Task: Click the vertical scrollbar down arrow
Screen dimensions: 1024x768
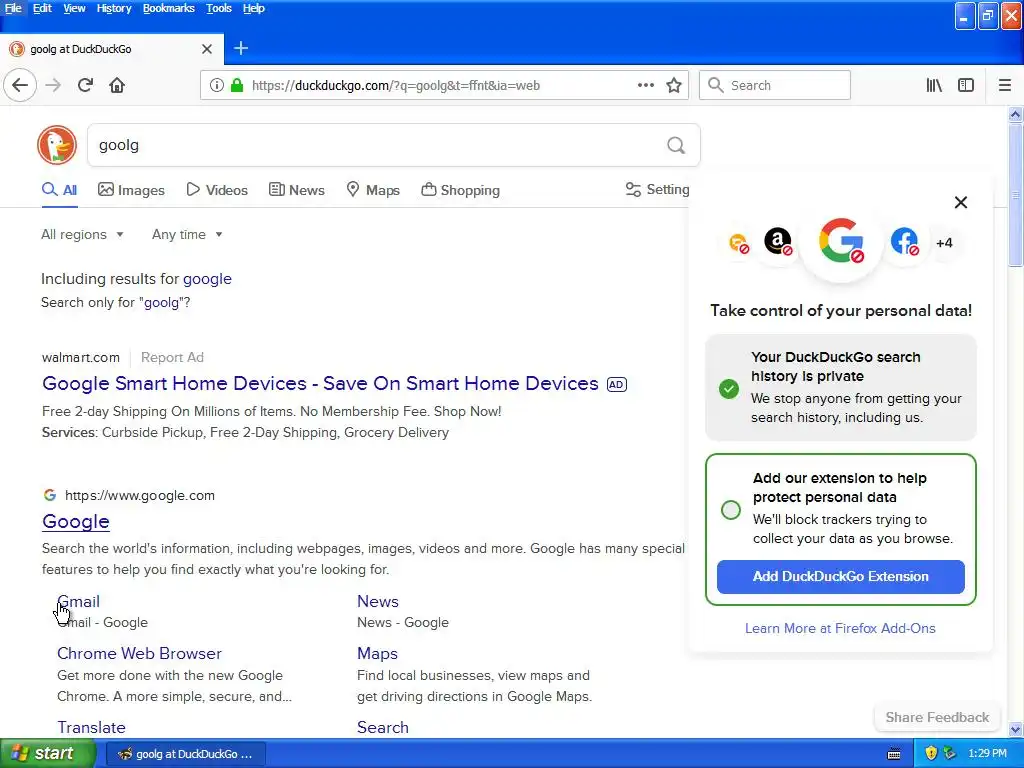Action: (x=1016, y=729)
